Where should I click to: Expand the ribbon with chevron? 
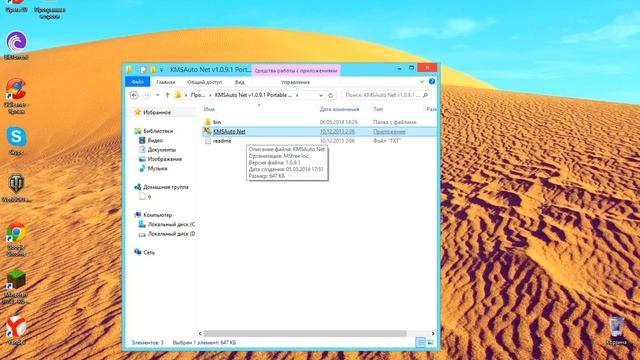coord(422,82)
